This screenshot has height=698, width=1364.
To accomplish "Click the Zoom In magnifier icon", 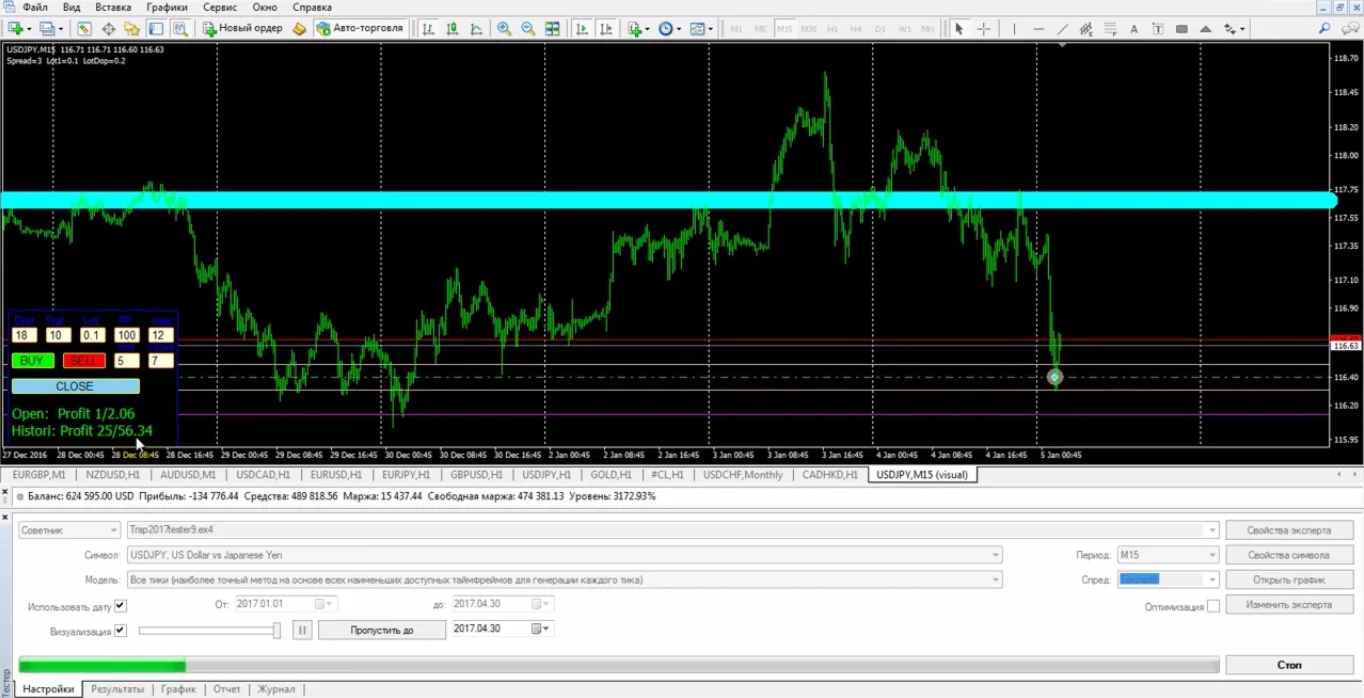I will click(504, 29).
